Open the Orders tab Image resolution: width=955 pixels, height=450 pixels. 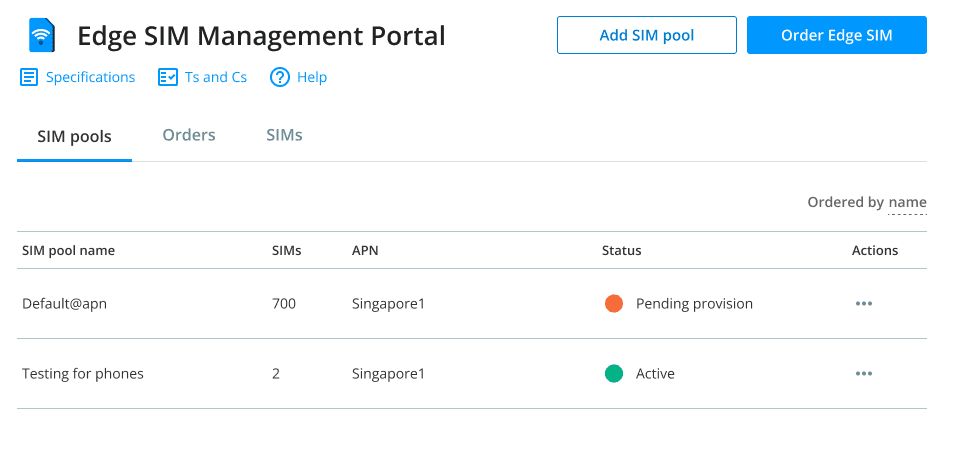(x=189, y=135)
